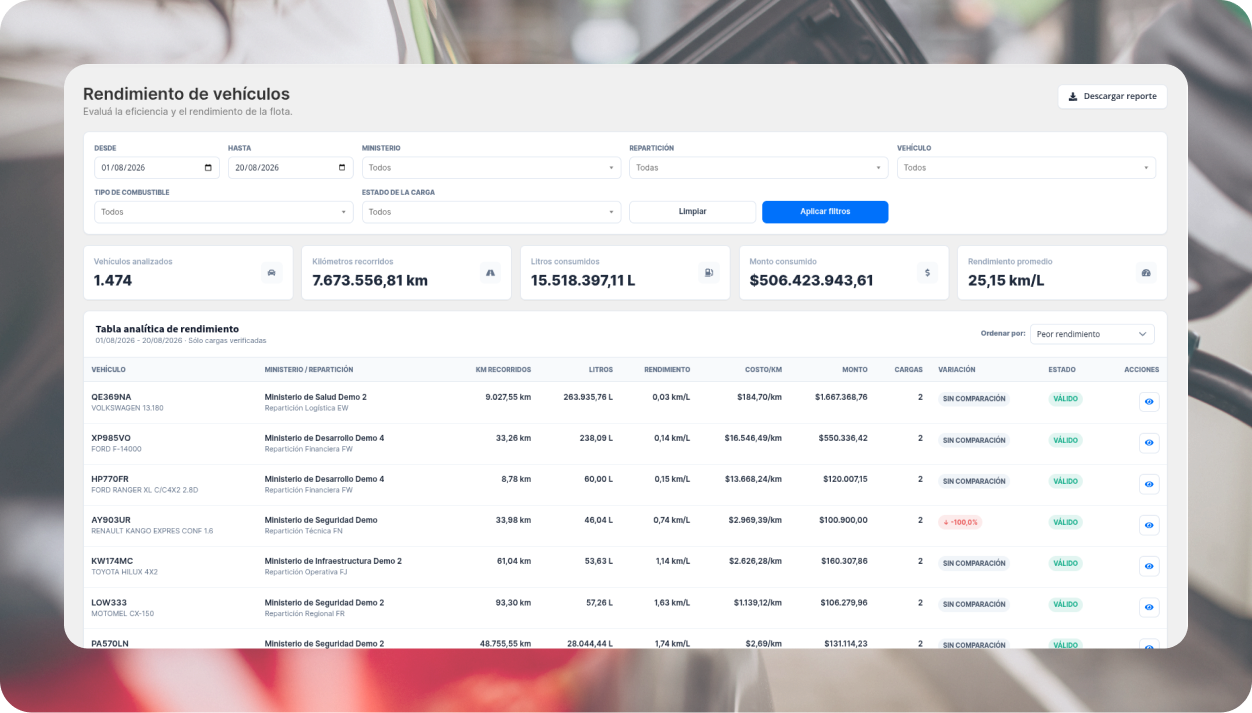Click the Tabla analítica de rendimiento title

click(167, 329)
